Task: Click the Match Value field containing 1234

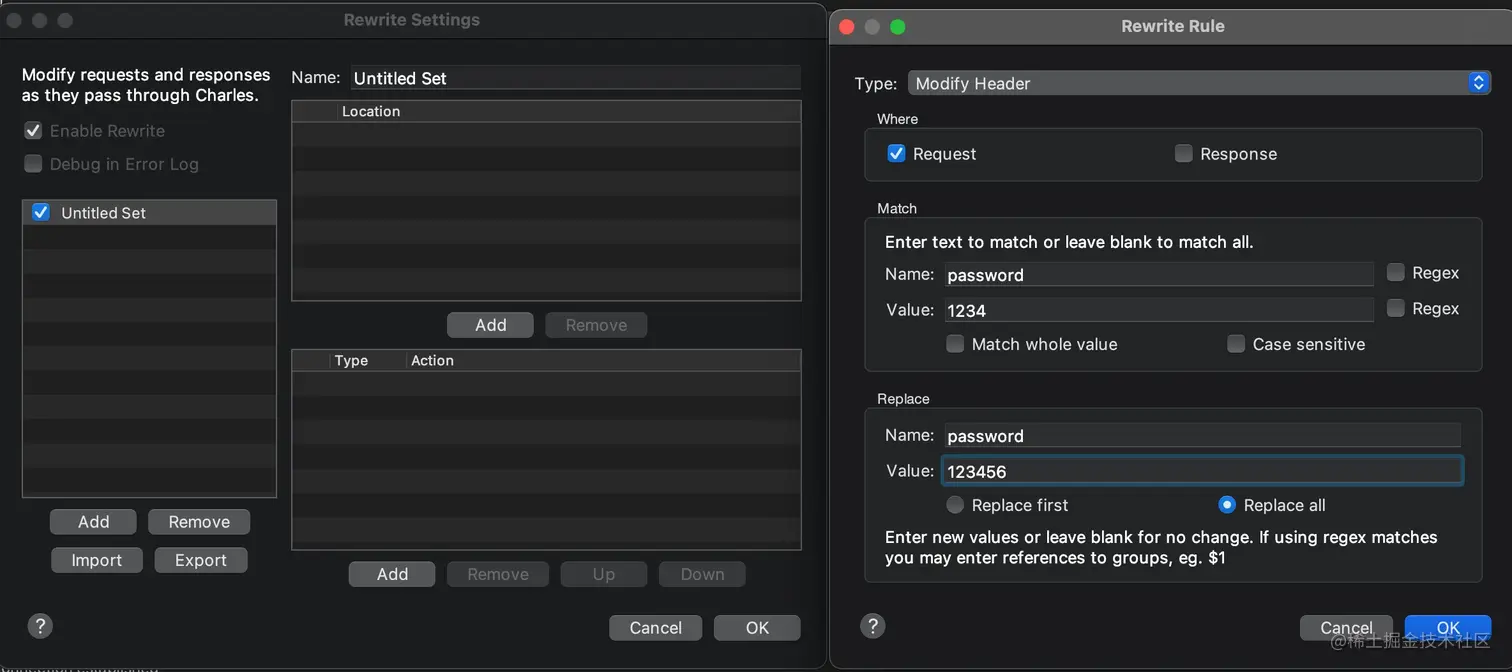Action: (1158, 310)
